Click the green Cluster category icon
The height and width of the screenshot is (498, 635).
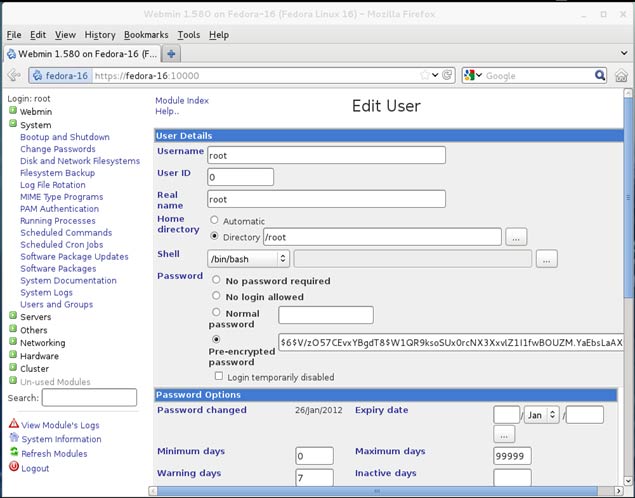(13, 368)
